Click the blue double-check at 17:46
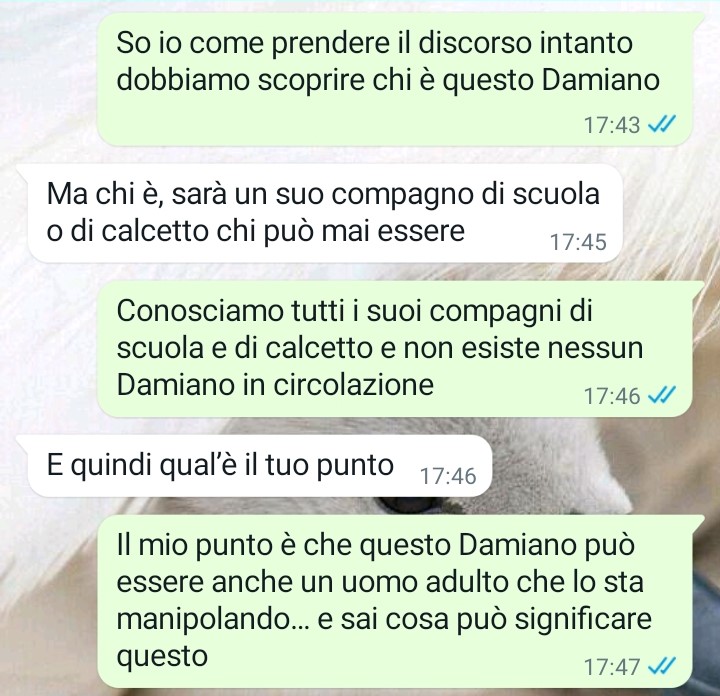The image size is (720, 696). pos(661,395)
